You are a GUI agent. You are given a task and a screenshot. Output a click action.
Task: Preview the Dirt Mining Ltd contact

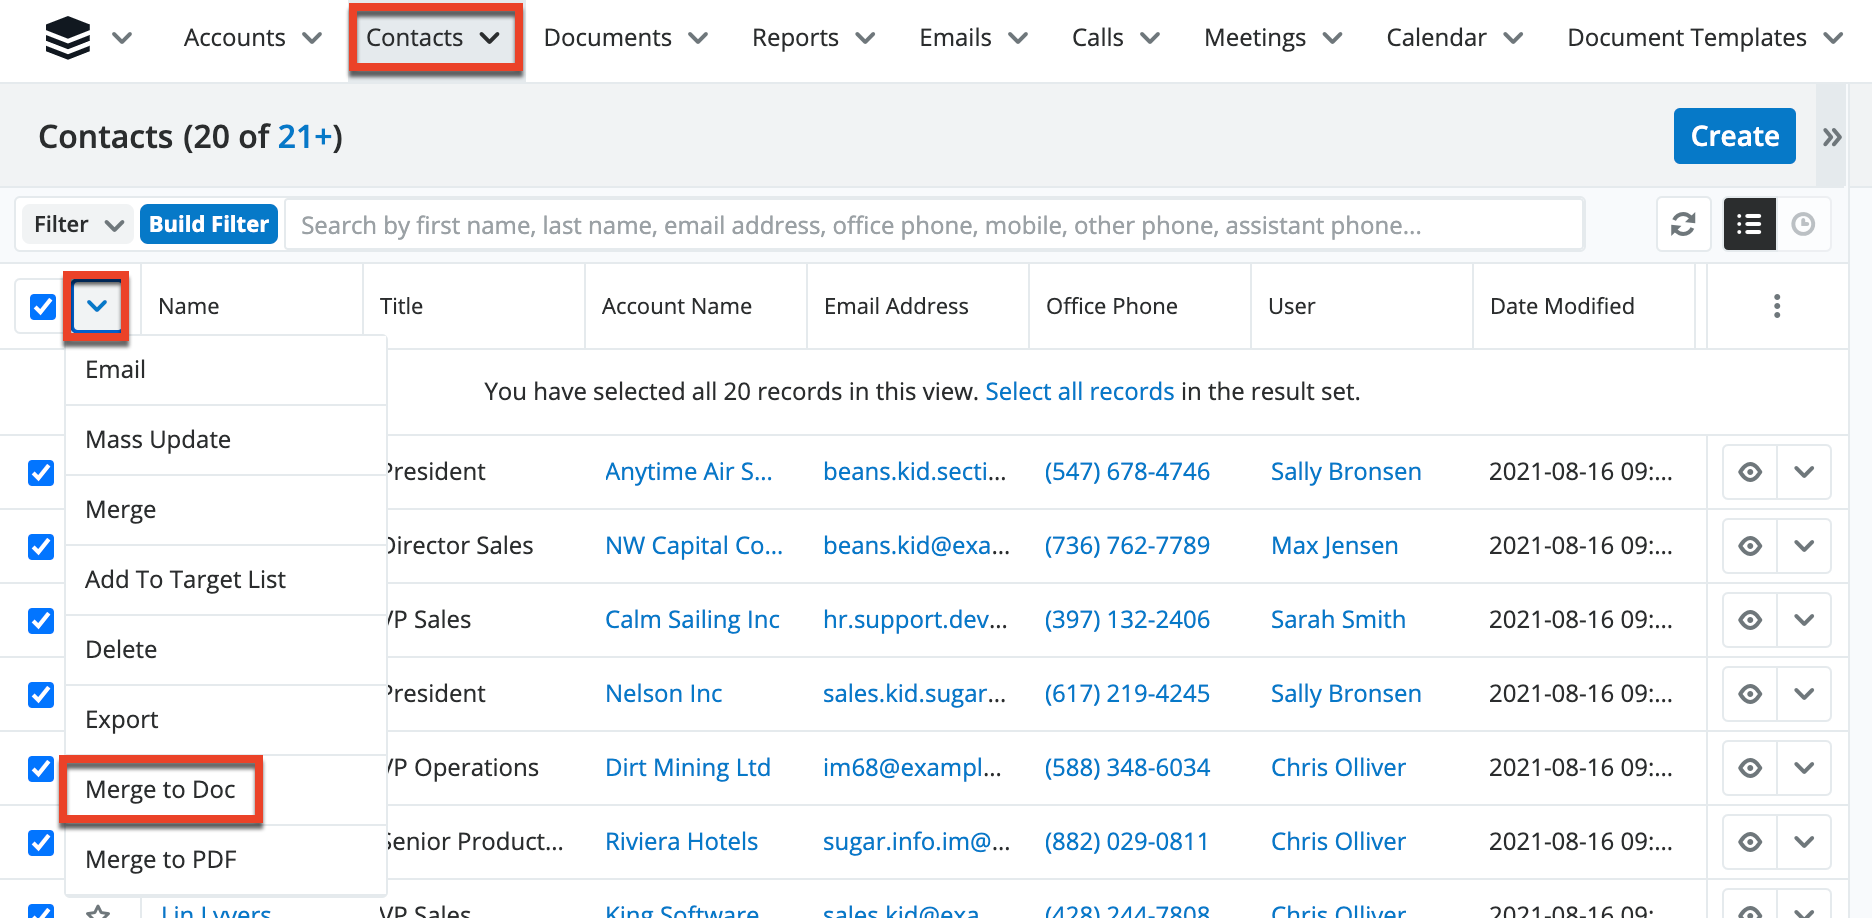click(1749, 768)
